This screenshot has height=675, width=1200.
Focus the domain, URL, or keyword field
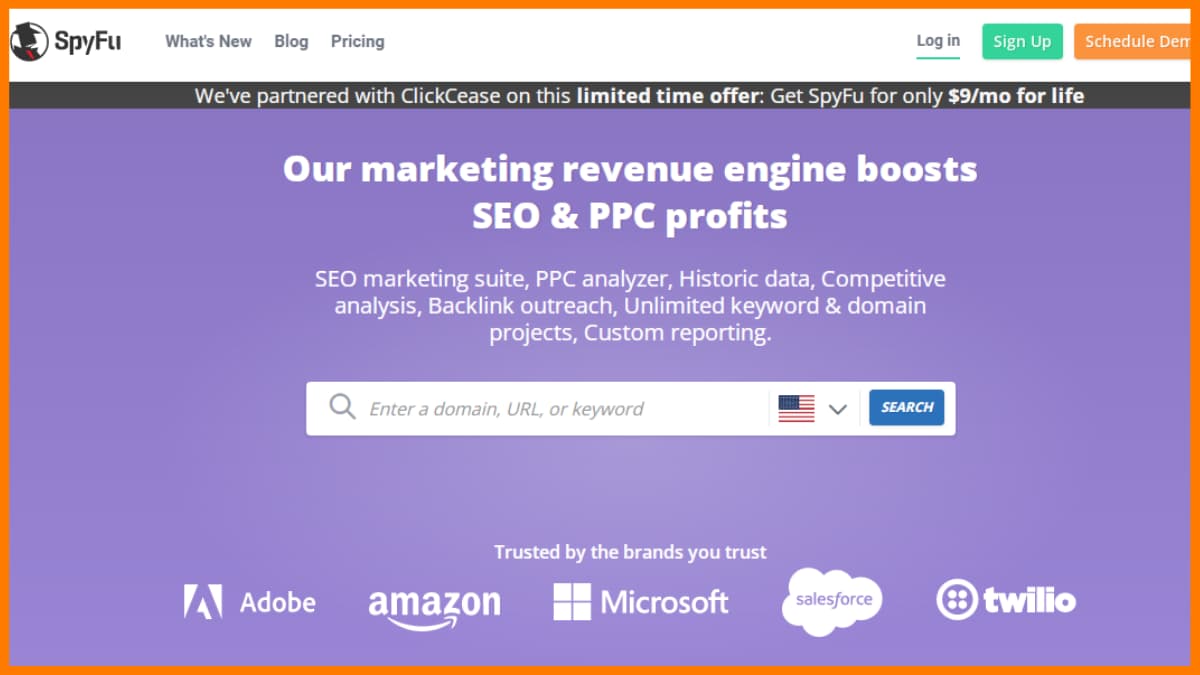(560, 408)
